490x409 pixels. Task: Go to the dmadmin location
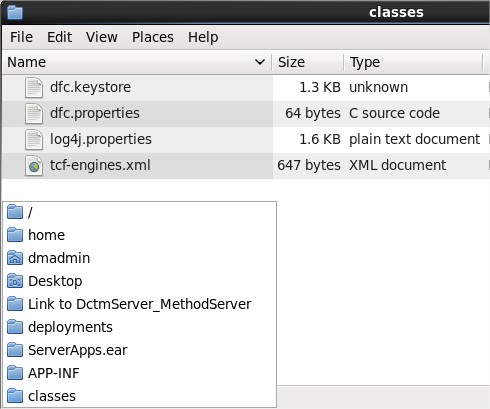click(x=59, y=258)
